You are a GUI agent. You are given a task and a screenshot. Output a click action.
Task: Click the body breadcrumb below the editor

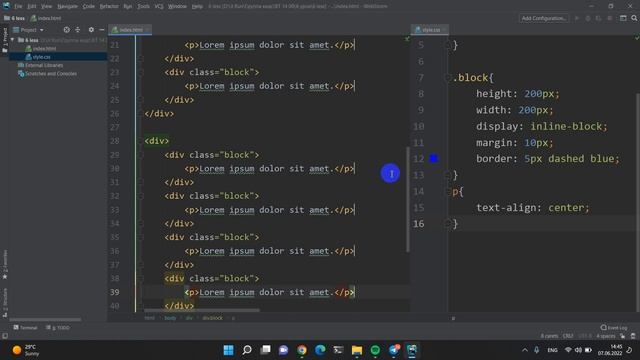pos(170,318)
